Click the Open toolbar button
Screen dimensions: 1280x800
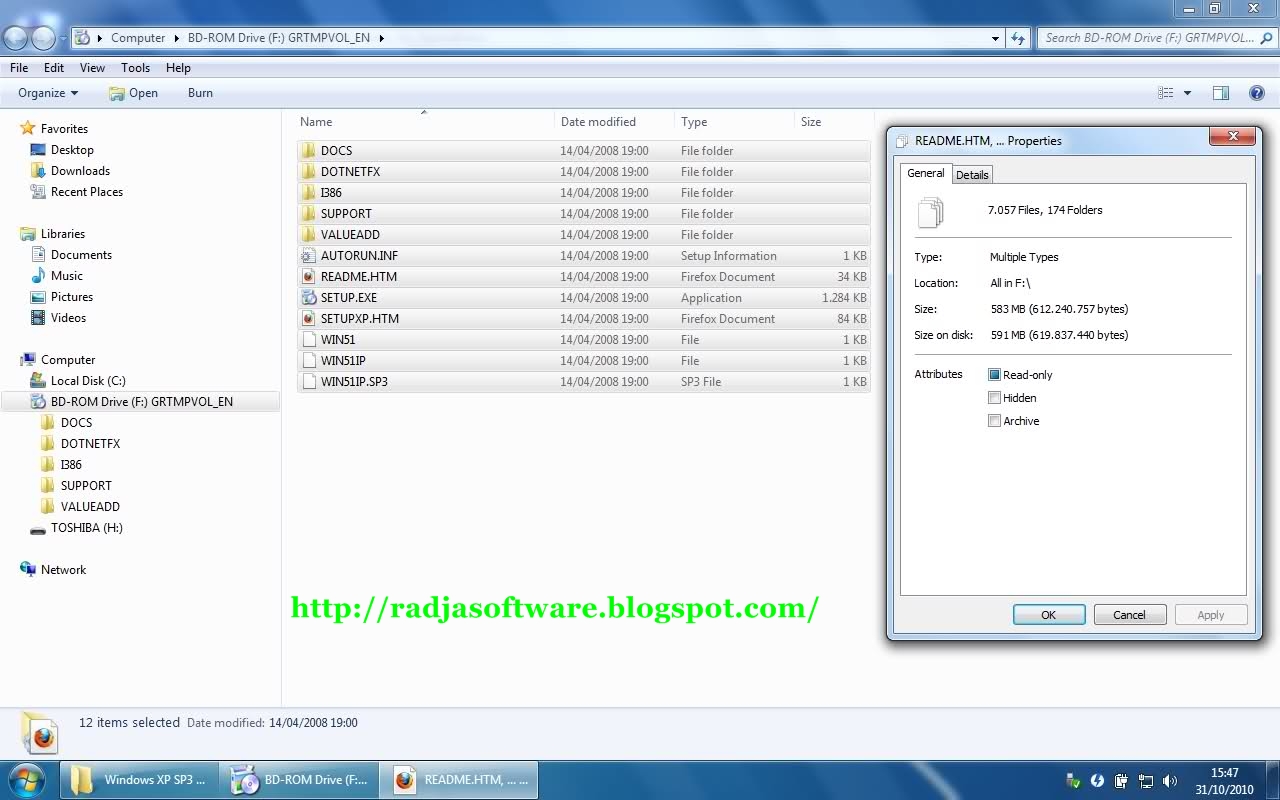point(133,93)
